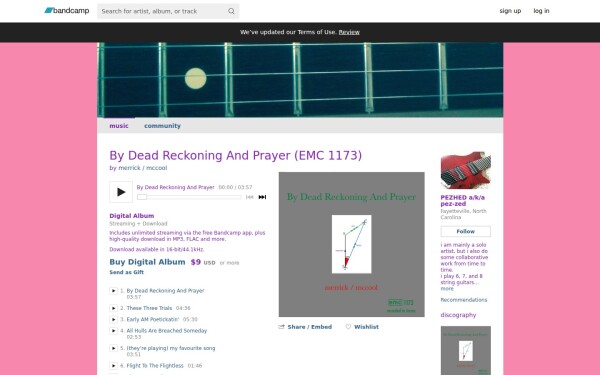The image size is (600, 375).
Task: Switch to the community tab
Action: tap(162, 126)
